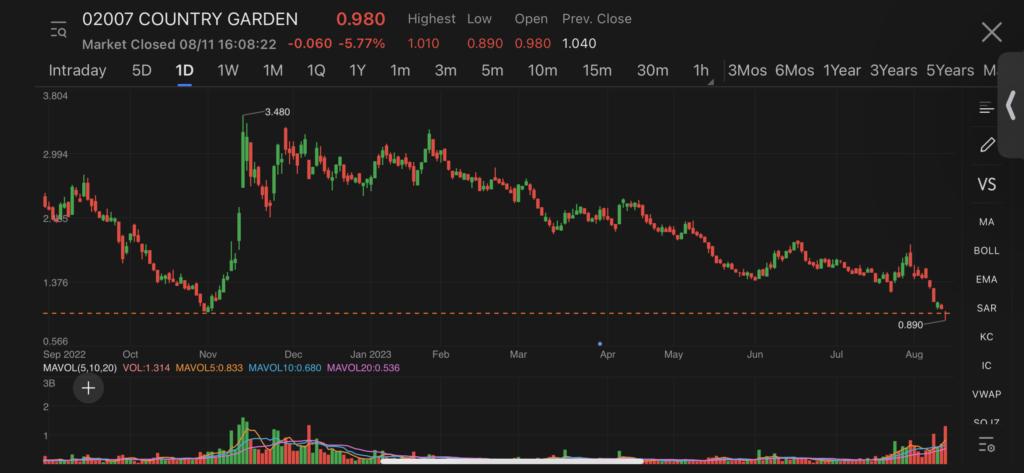Toggle the MA indicator
Viewport: 1024px width, 473px height.
click(x=986, y=222)
